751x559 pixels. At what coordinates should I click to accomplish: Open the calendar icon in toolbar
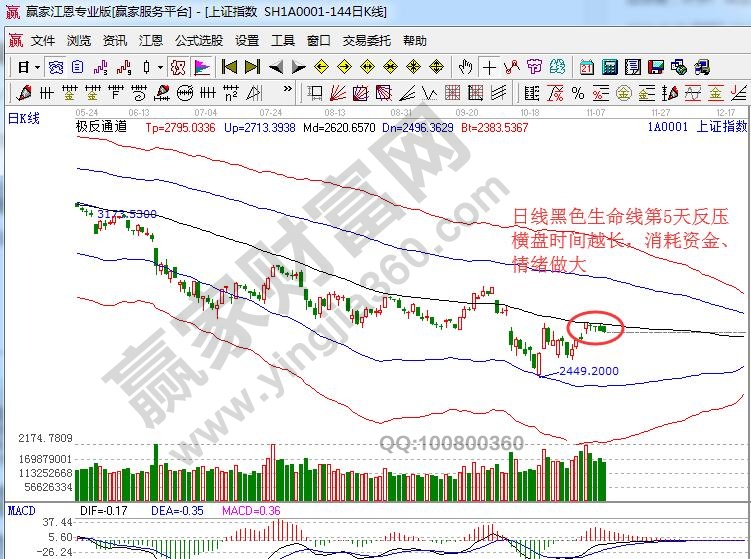pyautogui.click(x=586, y=67)
